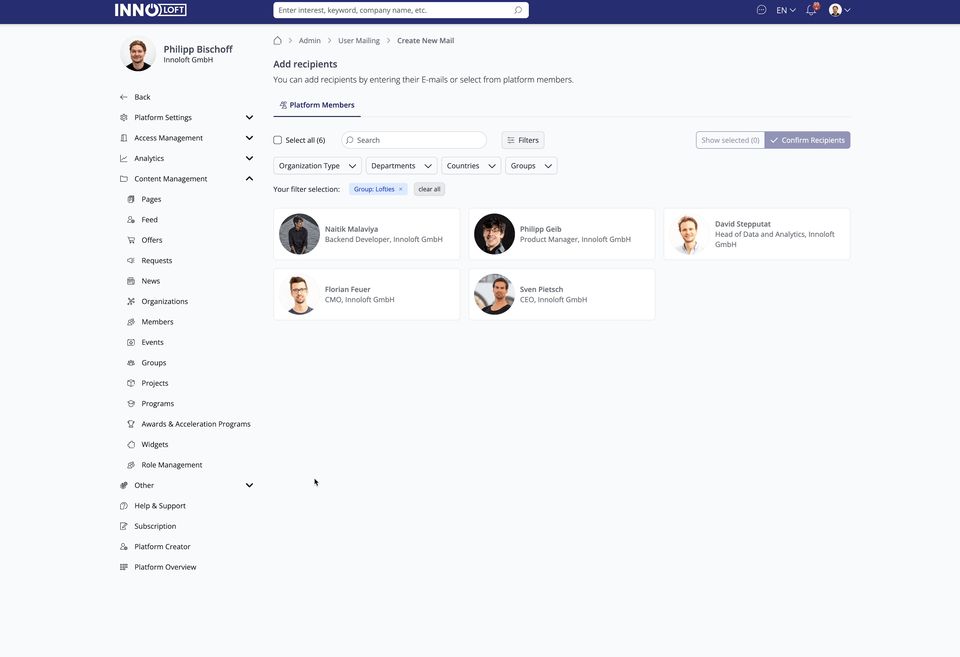Switch to the Platform Members tab

point(317,105)
